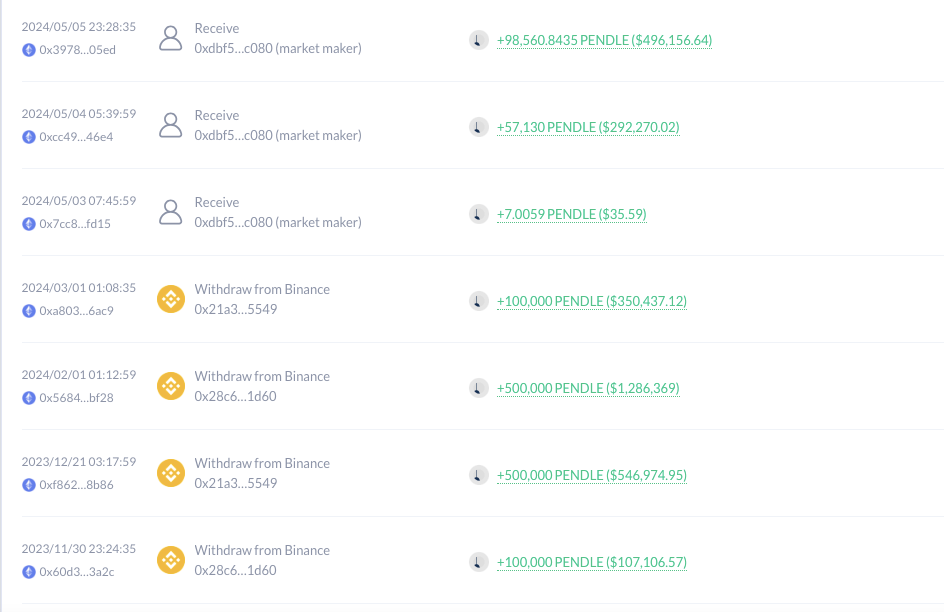Open transaction hash 0xcc49...46e4
Viewport: 944px width, 612px height.
click(x=76, y=137)
